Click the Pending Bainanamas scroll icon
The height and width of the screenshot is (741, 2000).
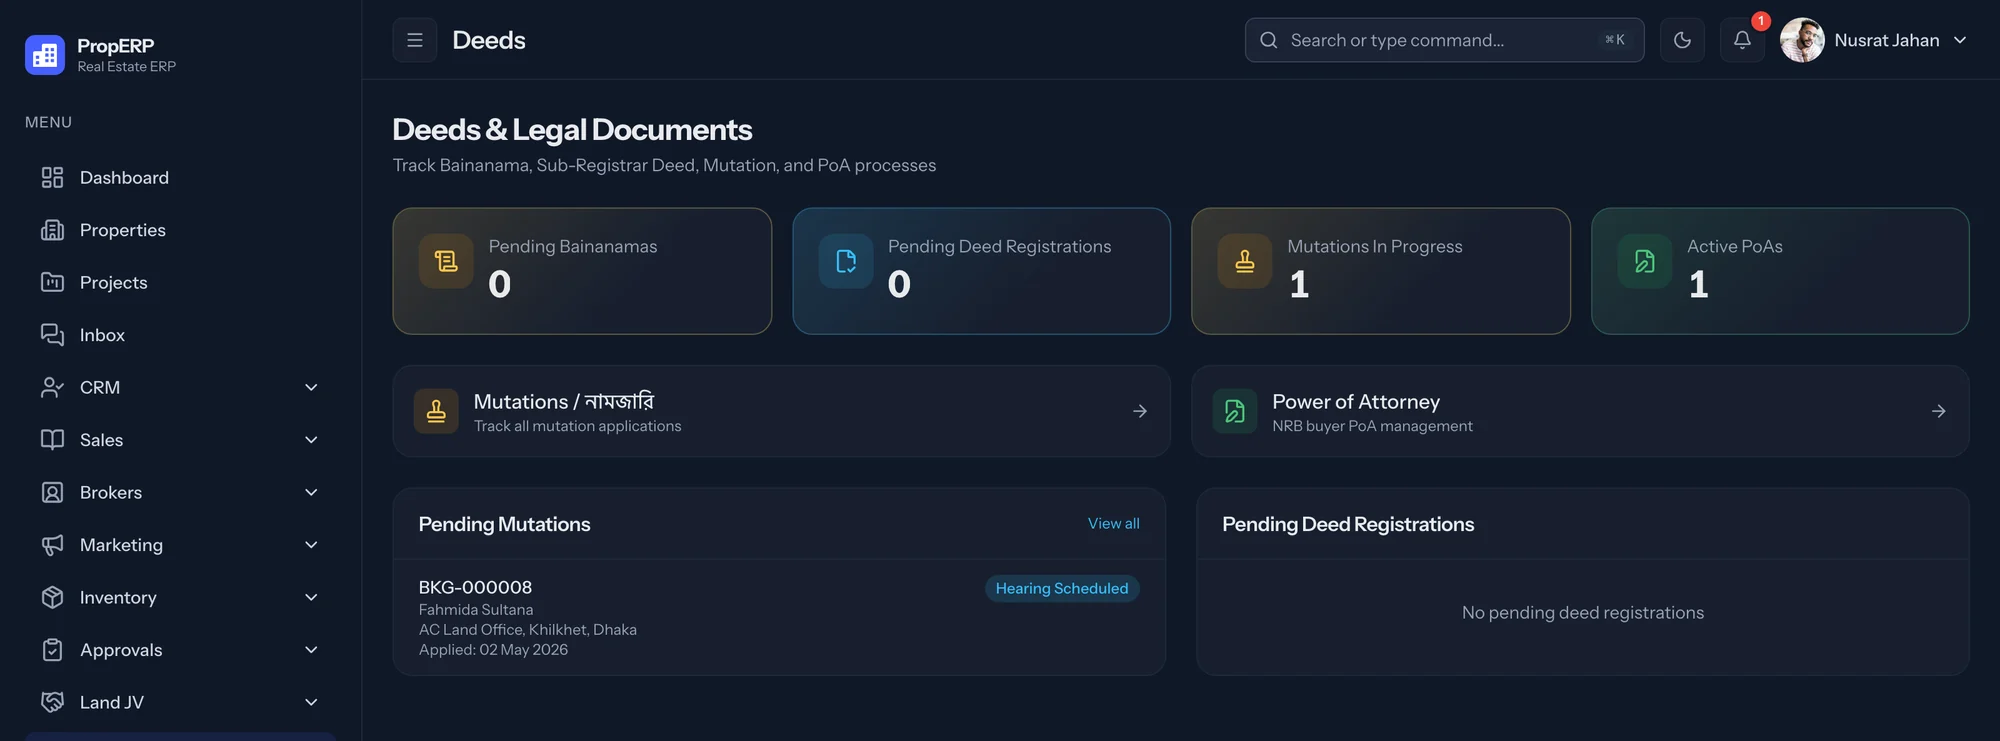coord(446,261)
